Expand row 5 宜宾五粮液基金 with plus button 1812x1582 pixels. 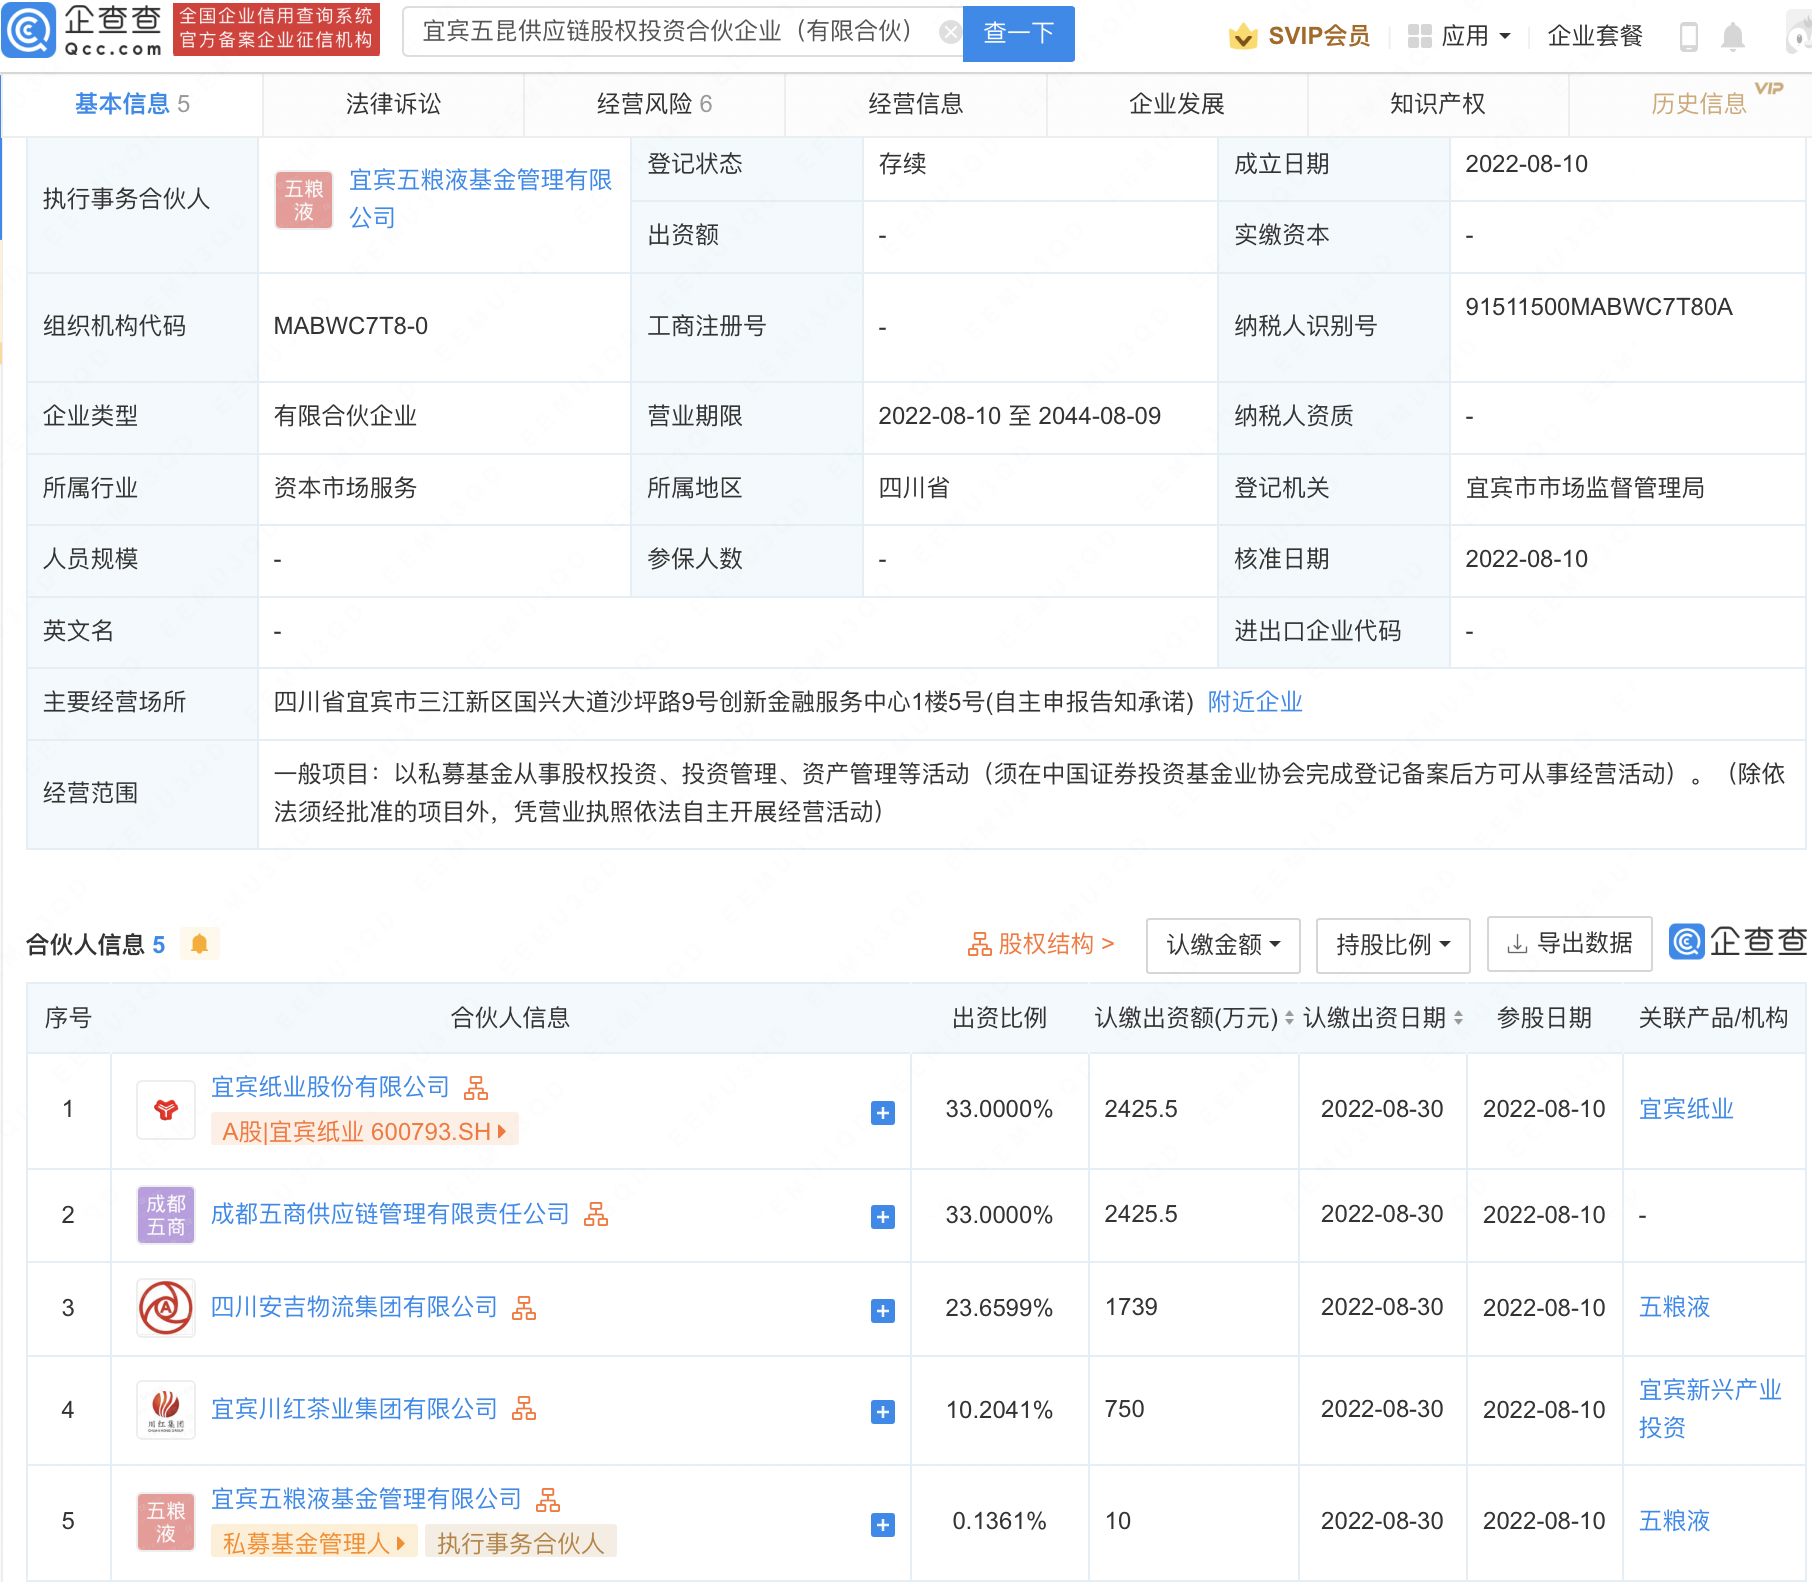883,1525
